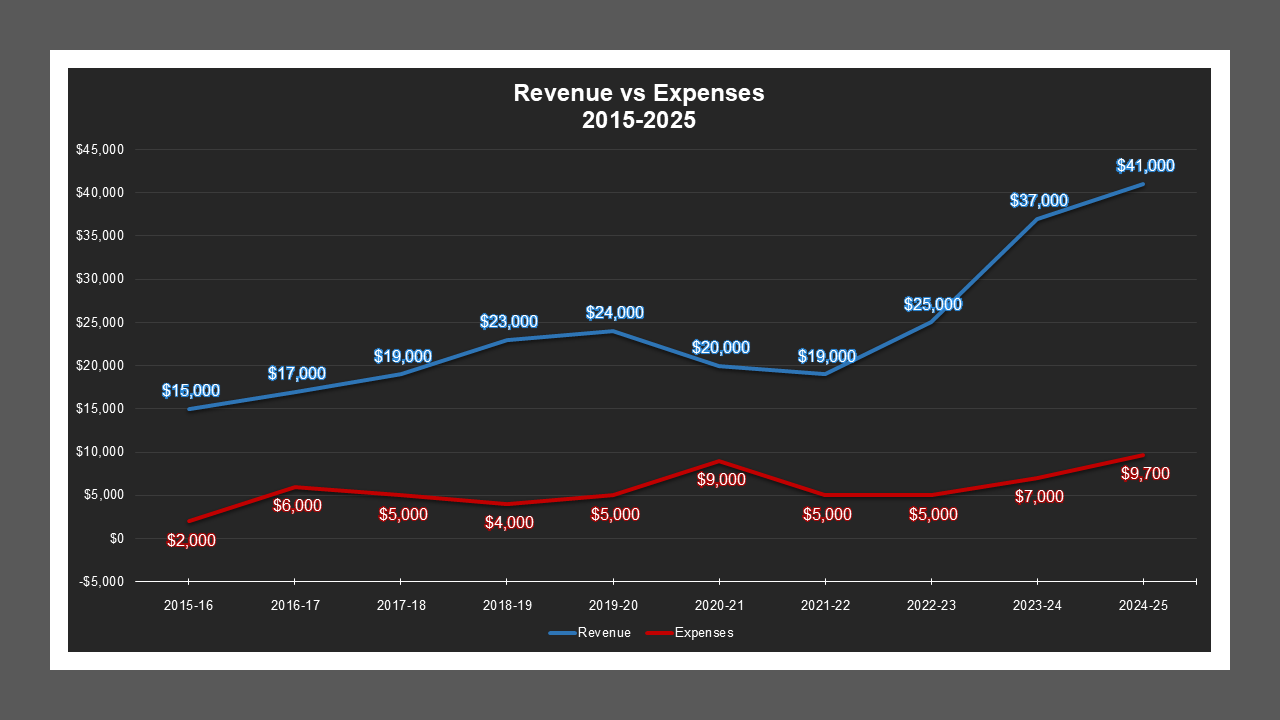This screenshot has height=720, width=1280.
Task: Click the $45,000 y-axis label
Action: tap(99, 150)
